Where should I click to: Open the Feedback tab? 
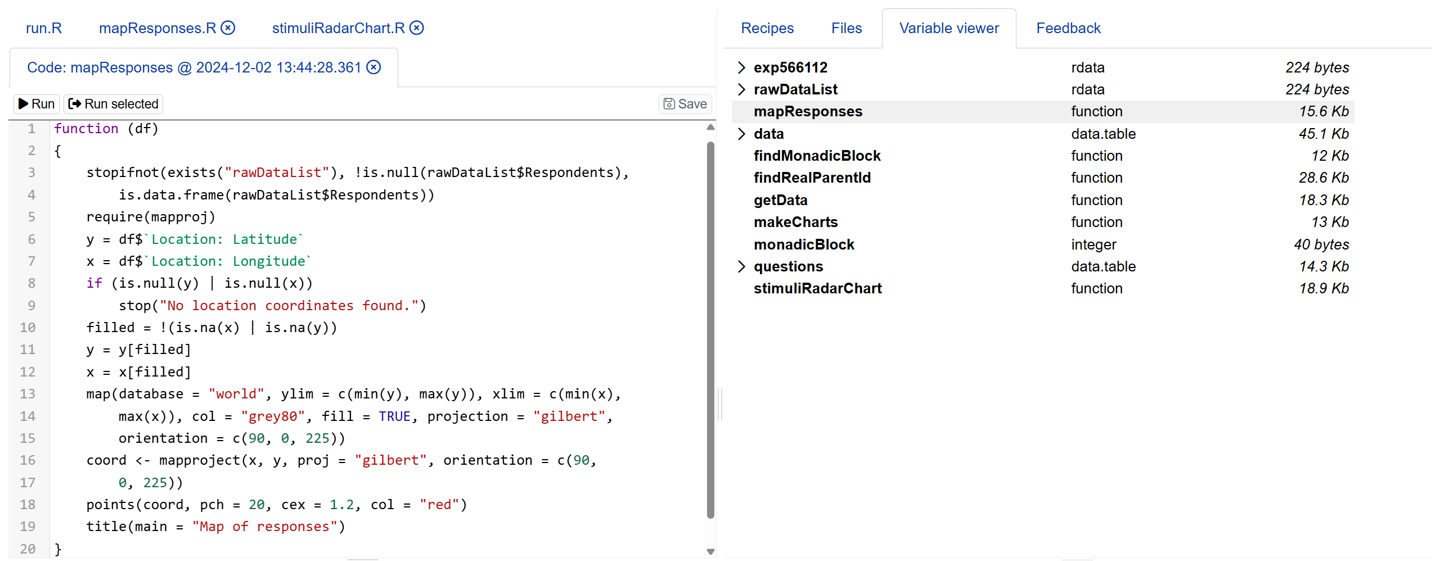(1068, 28)
